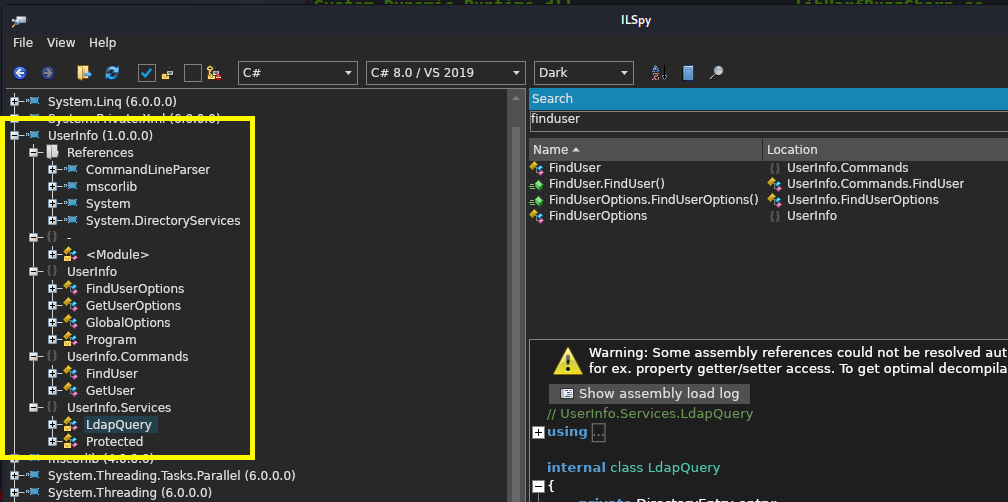The image size is (1008, 502).
Task: Click the UserInfo (1.0.0.0) assembly icon
Action: 33,136
